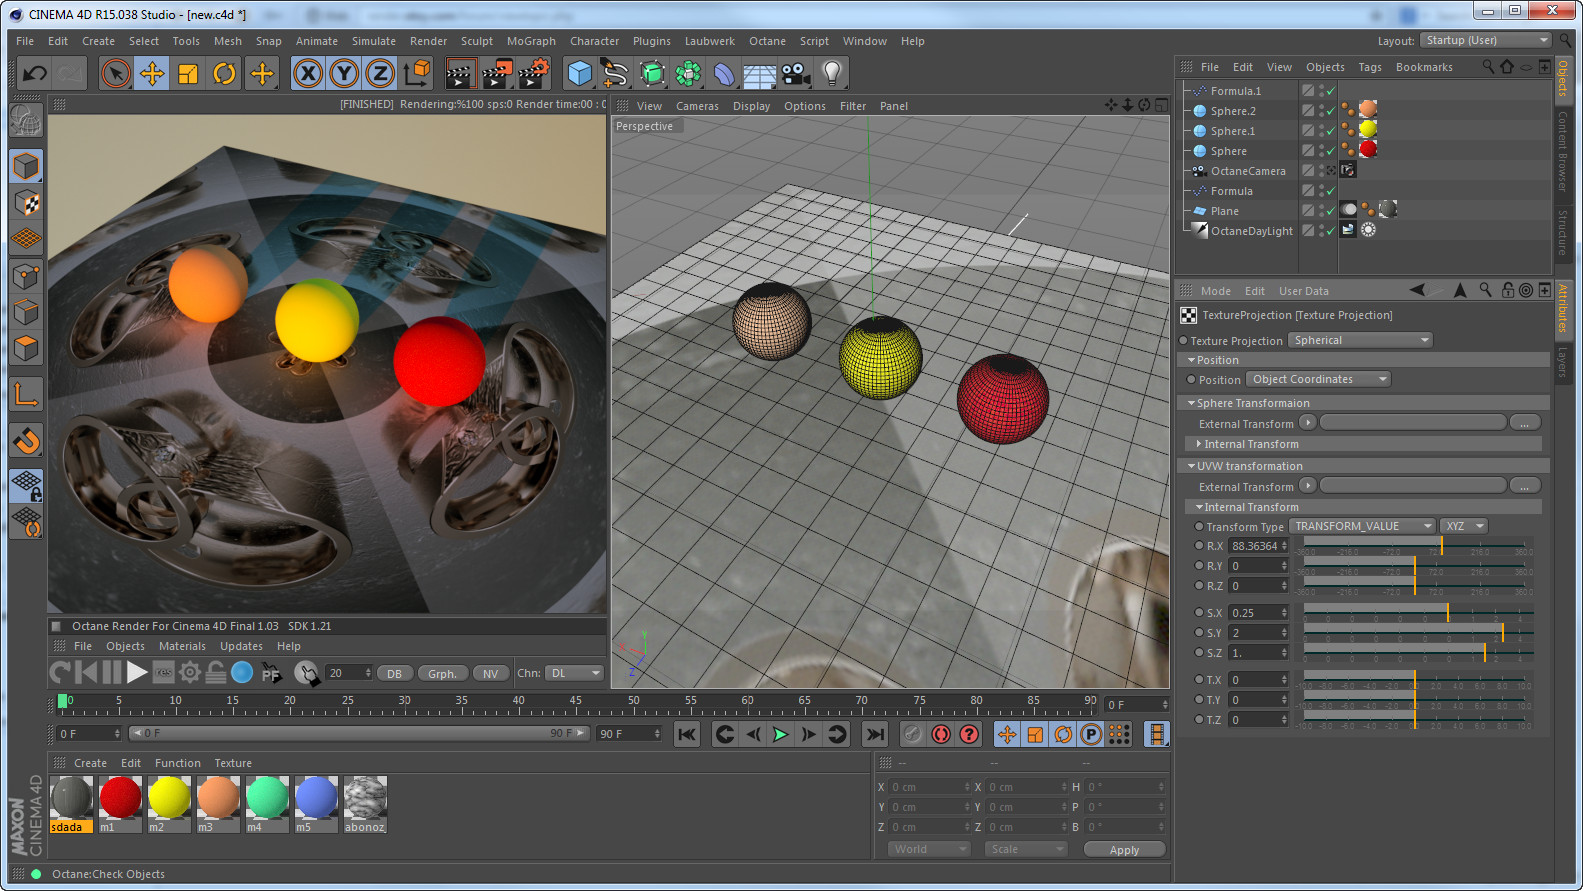This screenshot has width=1583, height=891.
Task: Toggle S.X animation radio dot
Action: [x=1199, y=612]
